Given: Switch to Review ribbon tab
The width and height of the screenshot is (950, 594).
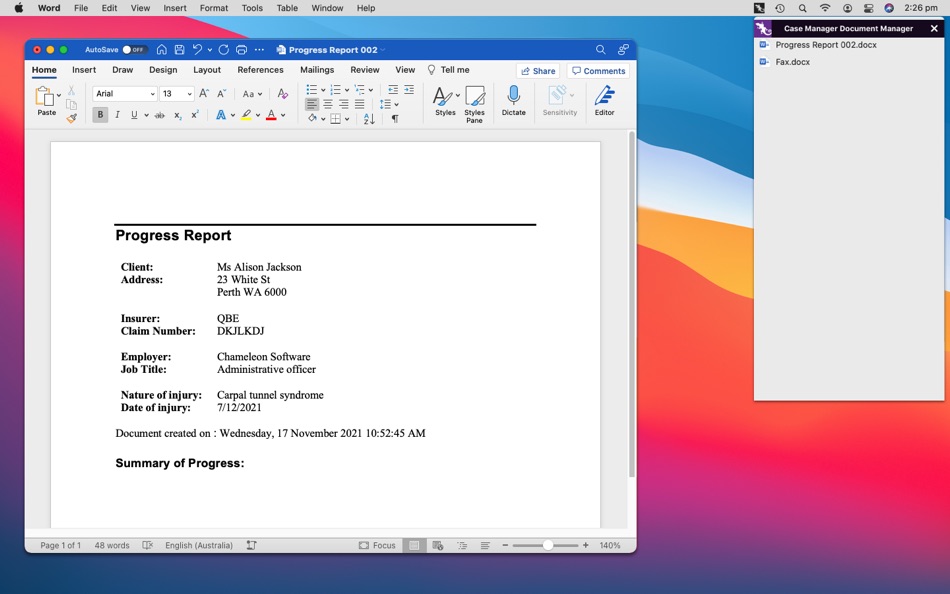Looking at the screenshot, I should (365, 70).
